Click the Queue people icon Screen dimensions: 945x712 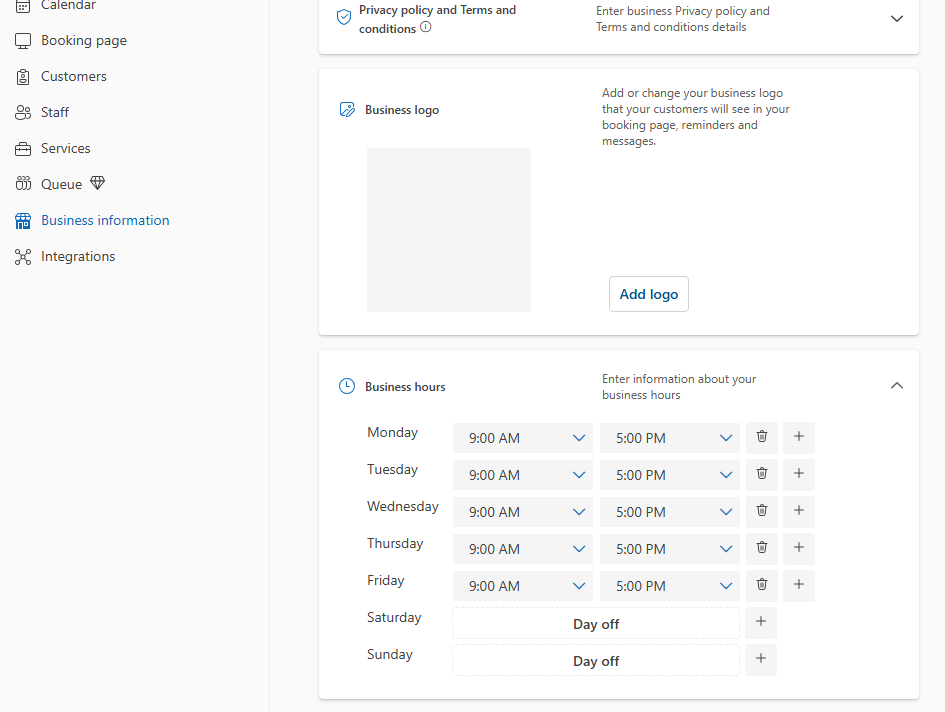tap(23, 183)
